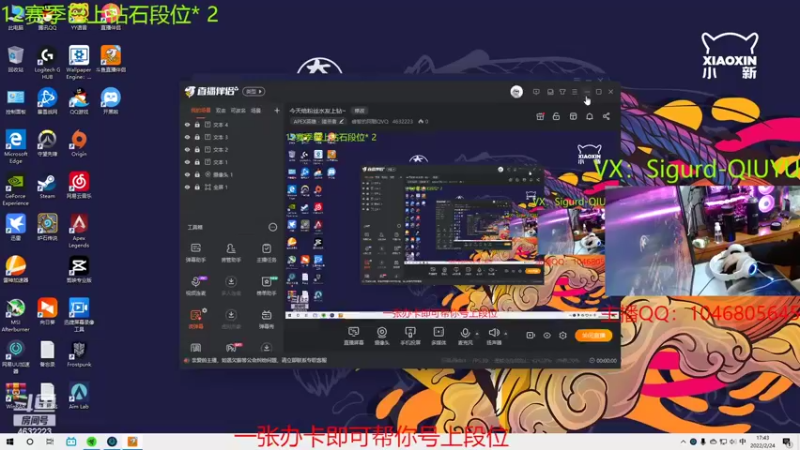The height and width of the screenshot is (450, 800).
Task: Open notifications bell in the stream header
Action: [589, 116]
